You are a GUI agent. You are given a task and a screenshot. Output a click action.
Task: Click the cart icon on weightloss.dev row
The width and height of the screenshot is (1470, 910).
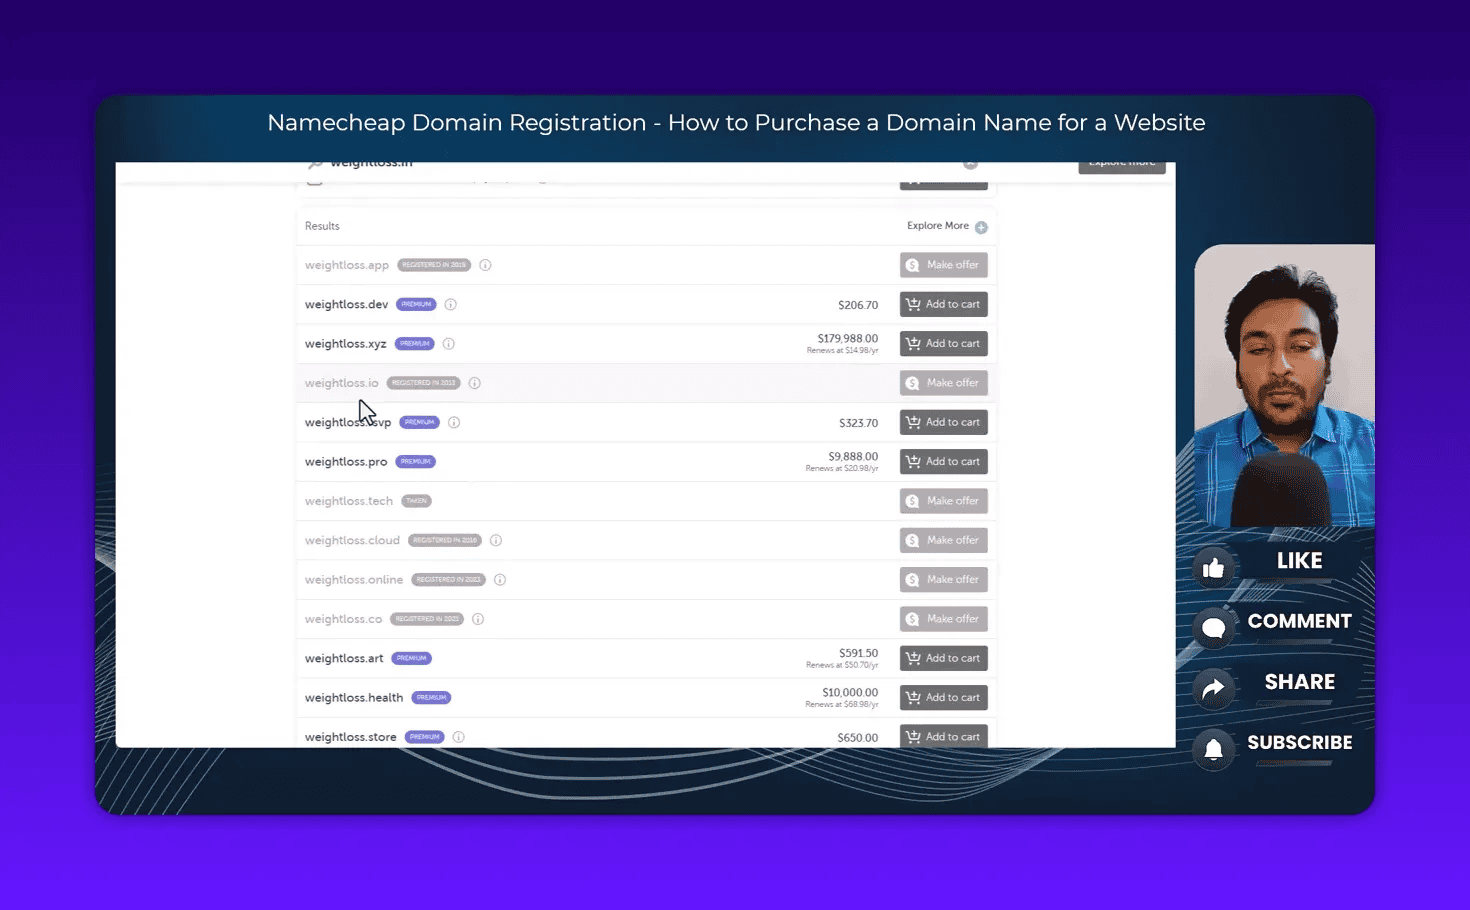pos(913,304)
